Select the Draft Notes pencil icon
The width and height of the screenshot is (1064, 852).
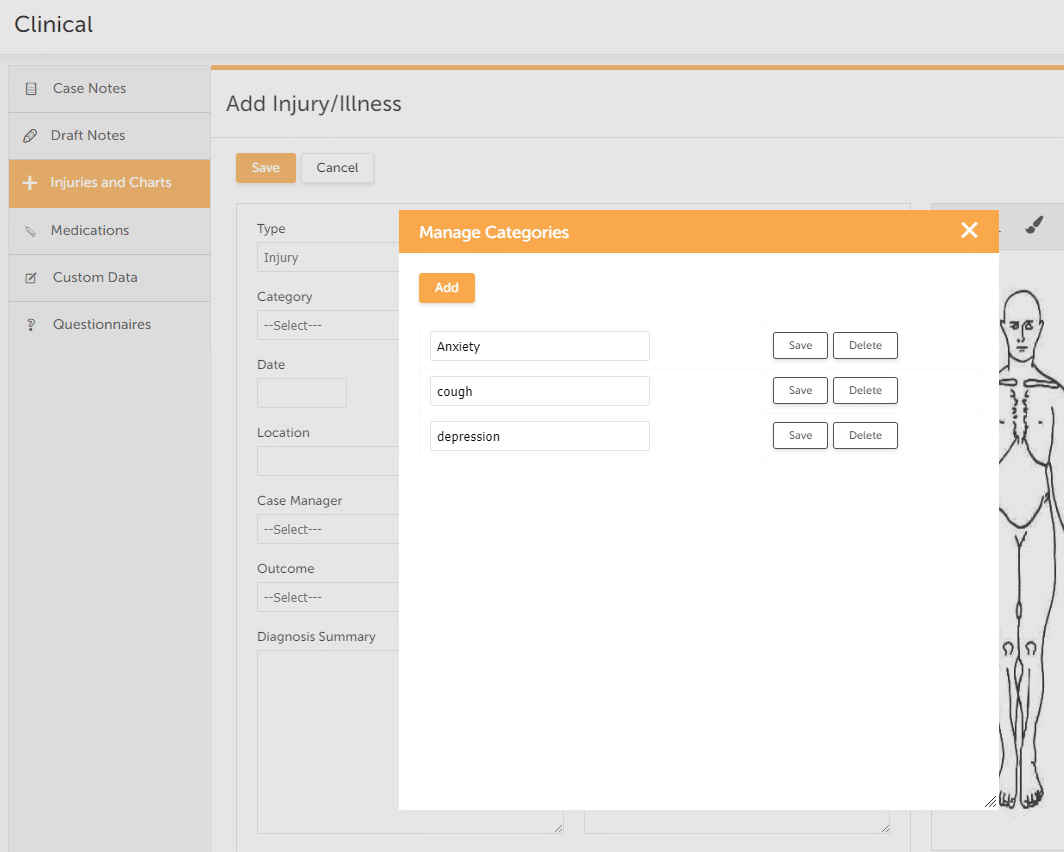30,135
